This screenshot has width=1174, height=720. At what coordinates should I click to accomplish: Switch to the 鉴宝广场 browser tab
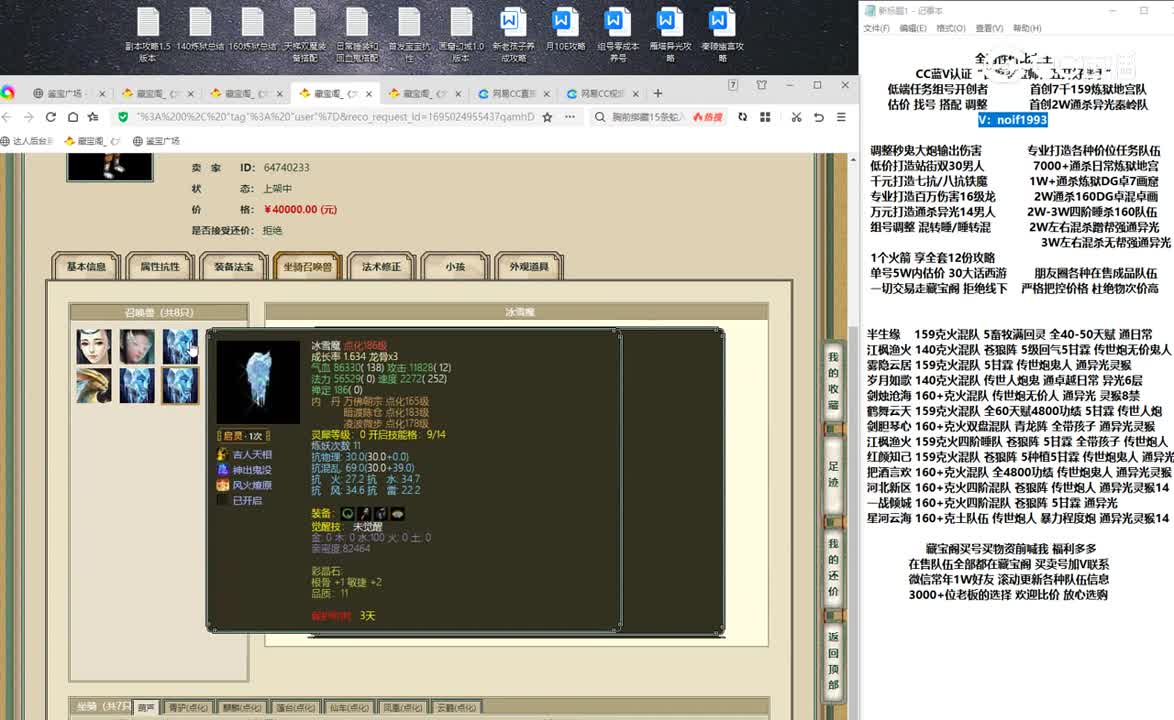click(x=64, y=94)
